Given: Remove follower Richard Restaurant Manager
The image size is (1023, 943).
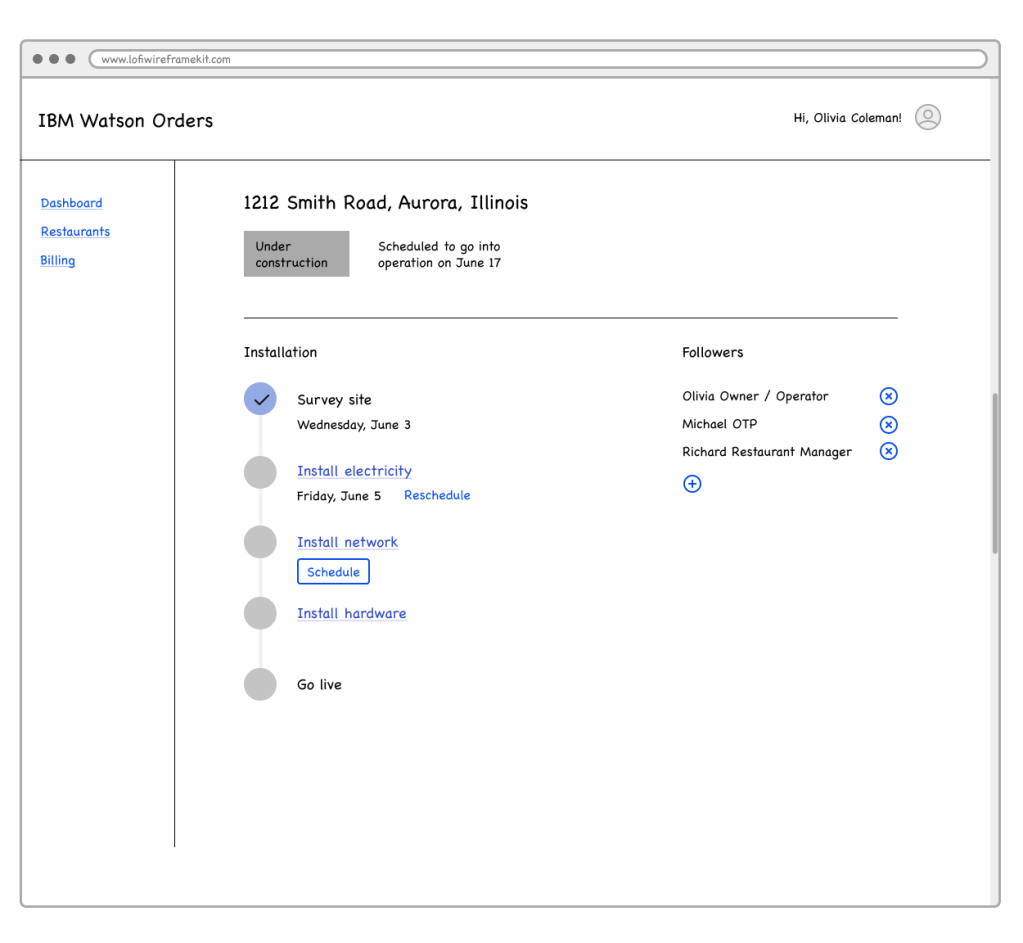Looking at the screenshot, I should click(888, 451).
